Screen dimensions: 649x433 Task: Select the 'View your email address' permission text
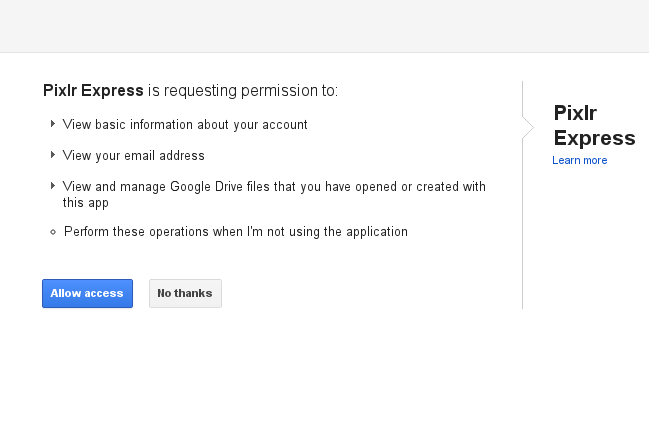click(x=133, y=156)
